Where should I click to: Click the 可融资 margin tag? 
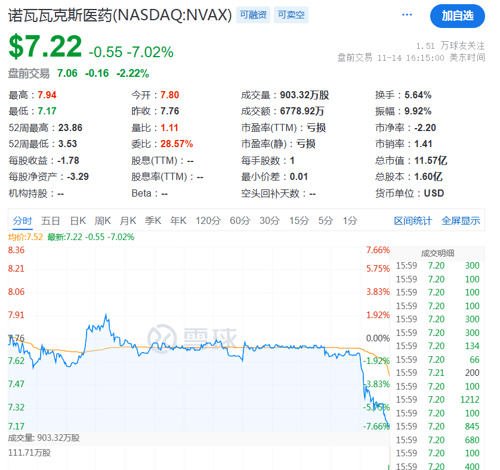tap(253, 15)
